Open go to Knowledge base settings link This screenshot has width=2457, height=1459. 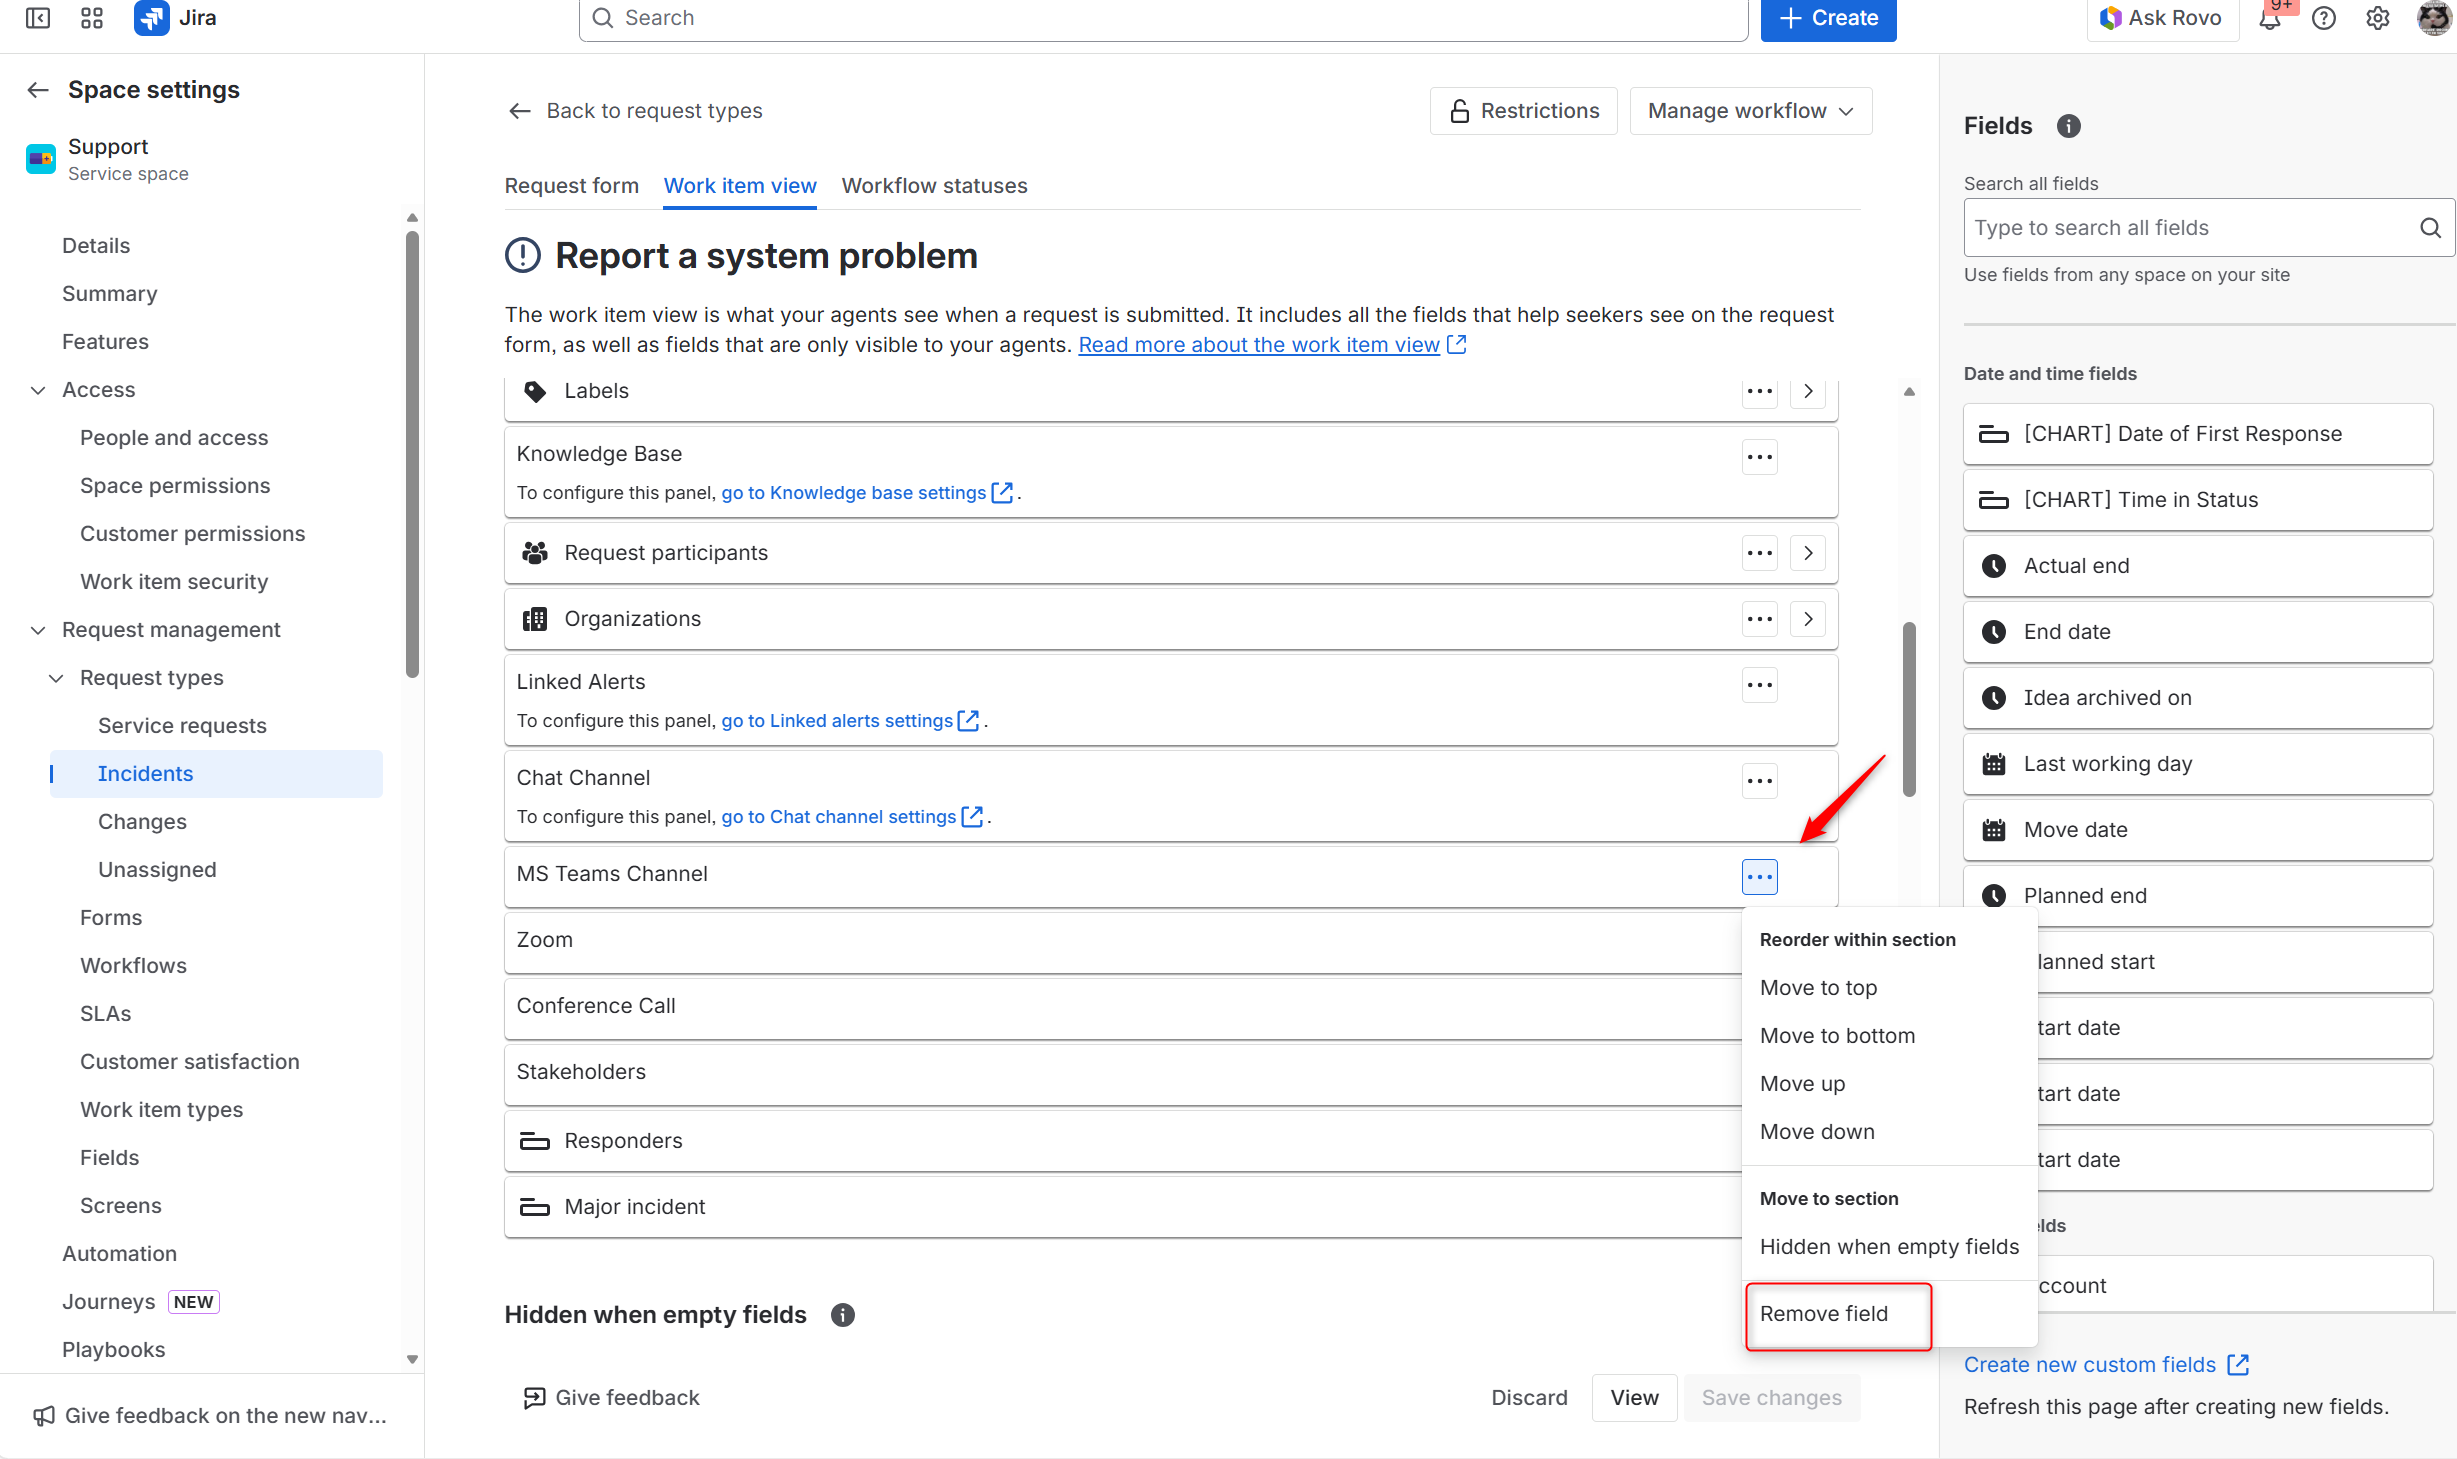(854, 493)
